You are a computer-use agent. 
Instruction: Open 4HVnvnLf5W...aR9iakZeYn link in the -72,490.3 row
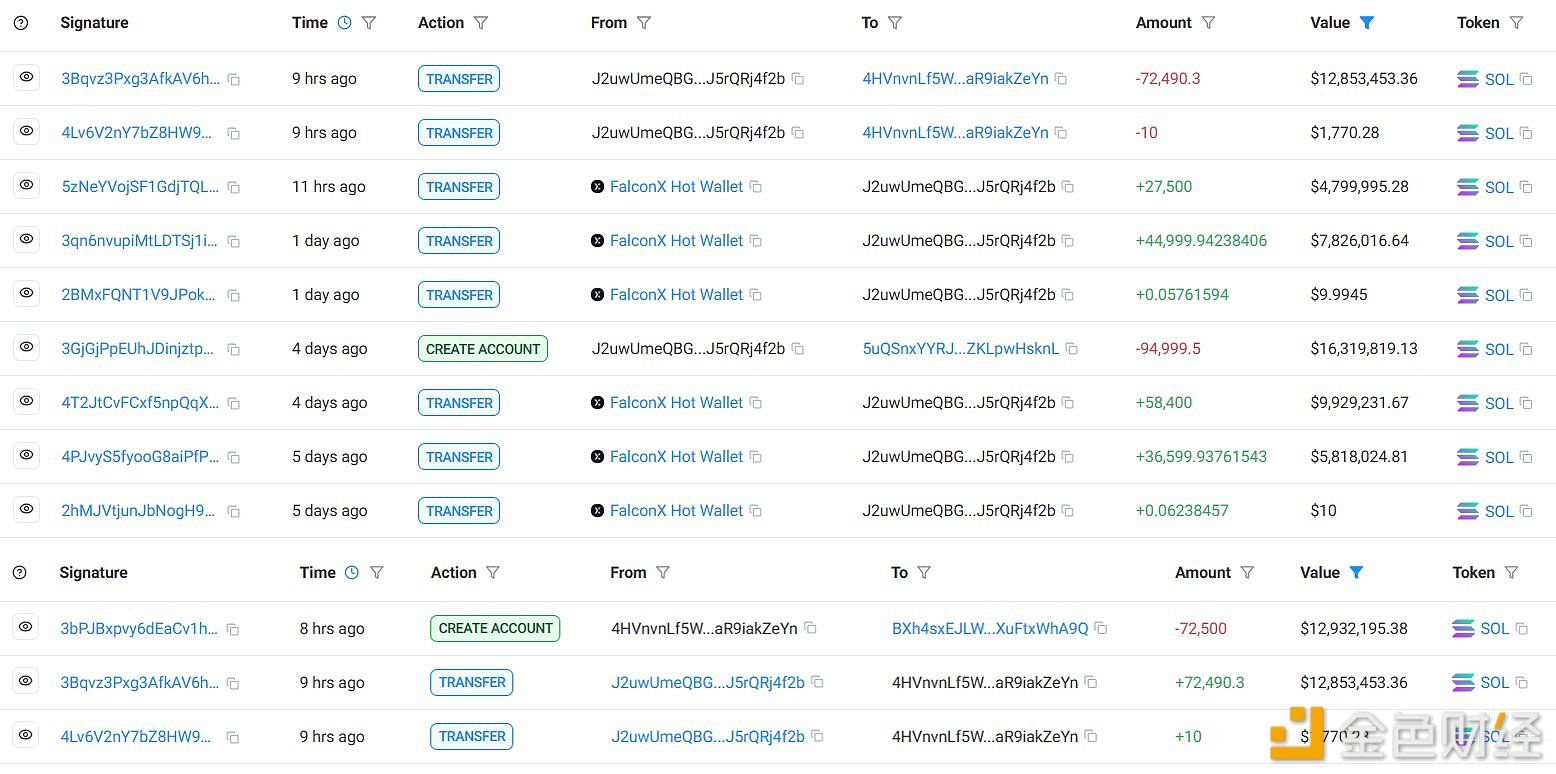click(956, 79)
